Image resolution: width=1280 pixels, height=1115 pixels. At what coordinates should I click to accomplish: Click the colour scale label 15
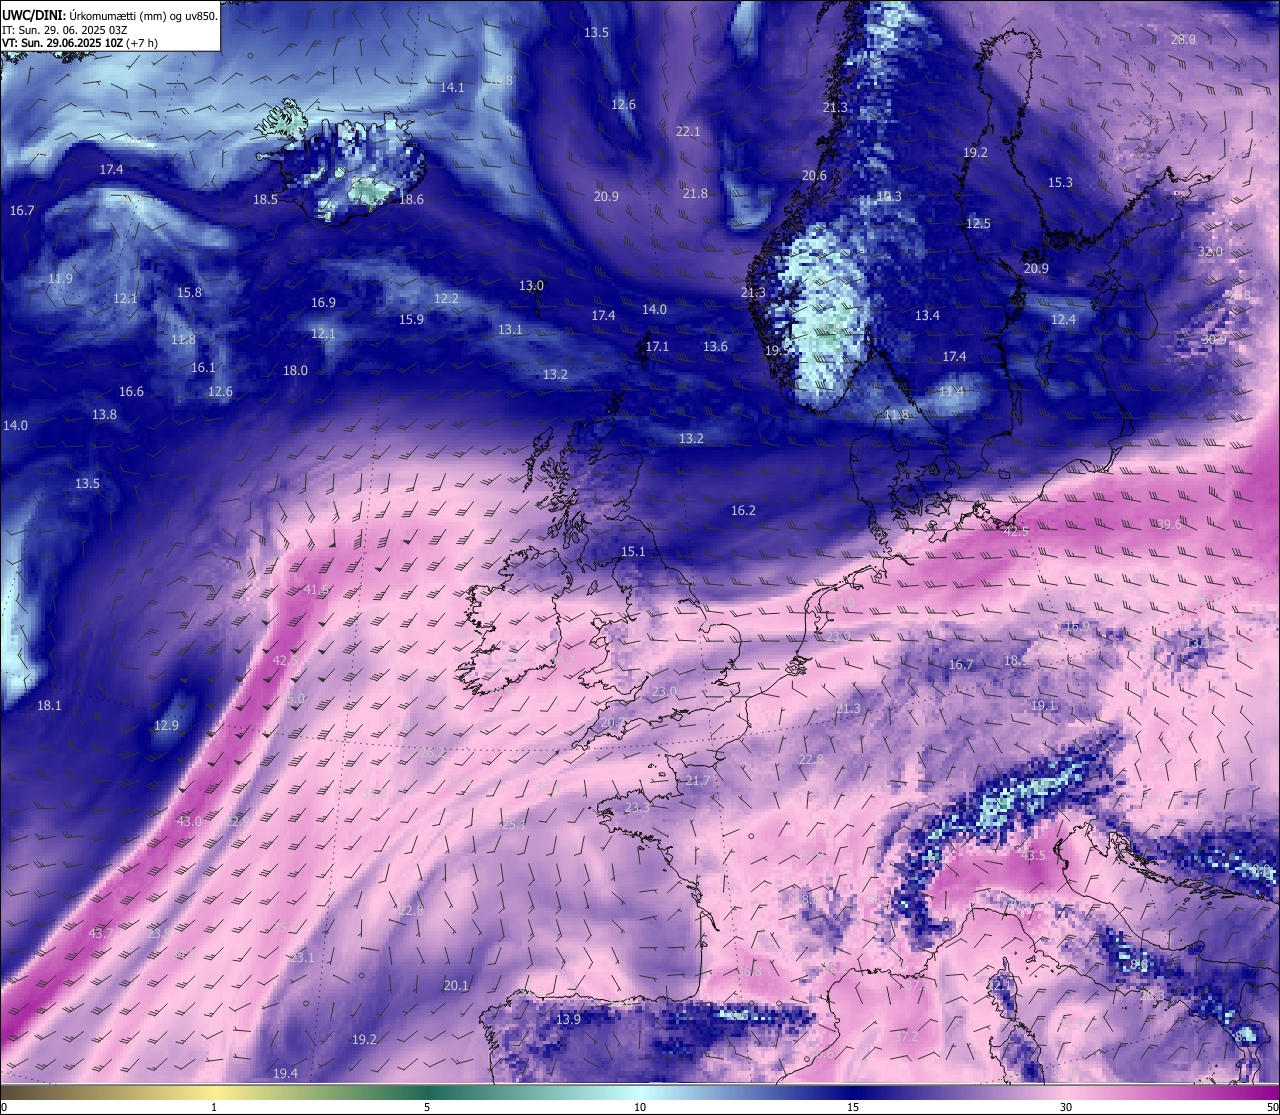853,1107
